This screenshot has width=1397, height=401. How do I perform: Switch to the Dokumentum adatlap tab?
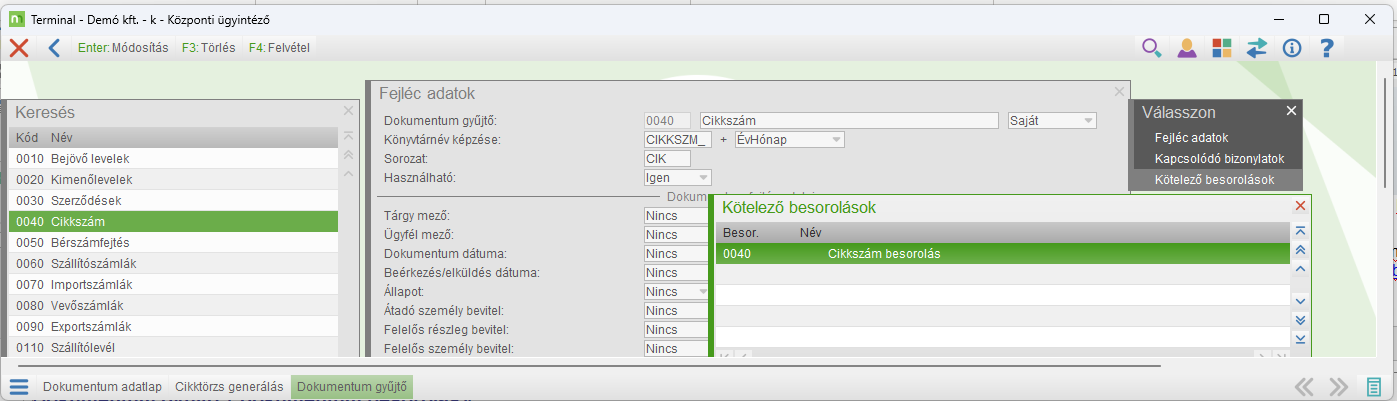(x=102, y=387)
